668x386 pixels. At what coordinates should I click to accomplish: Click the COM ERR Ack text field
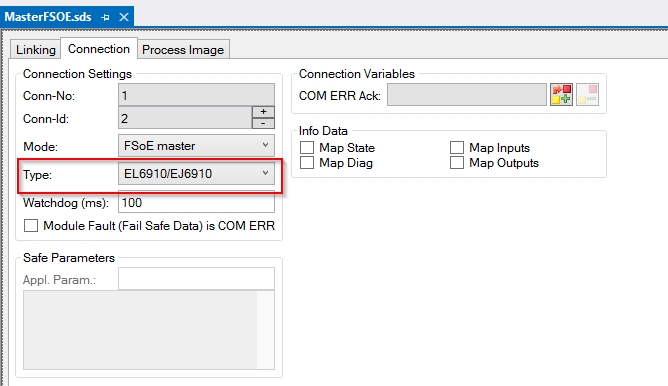[467, 95]
